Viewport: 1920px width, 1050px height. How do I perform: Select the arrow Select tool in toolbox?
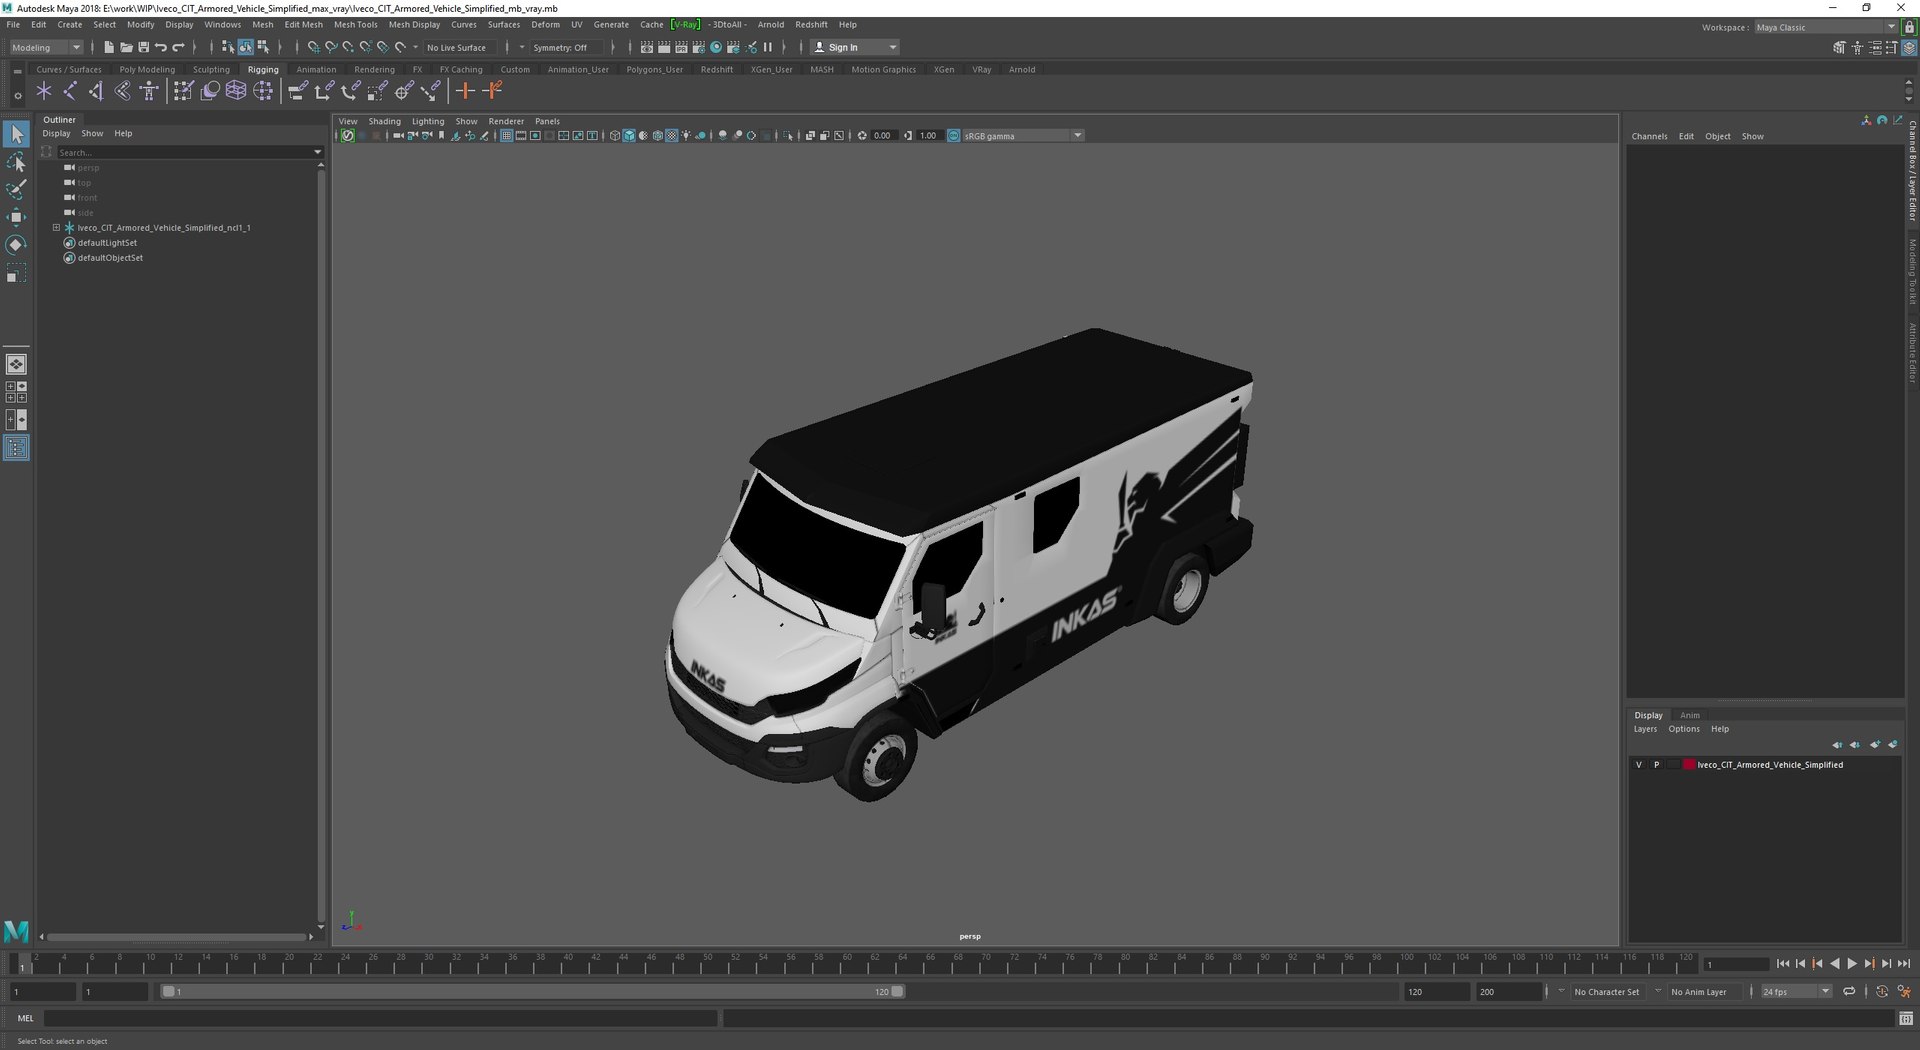(x=16, y=134)
